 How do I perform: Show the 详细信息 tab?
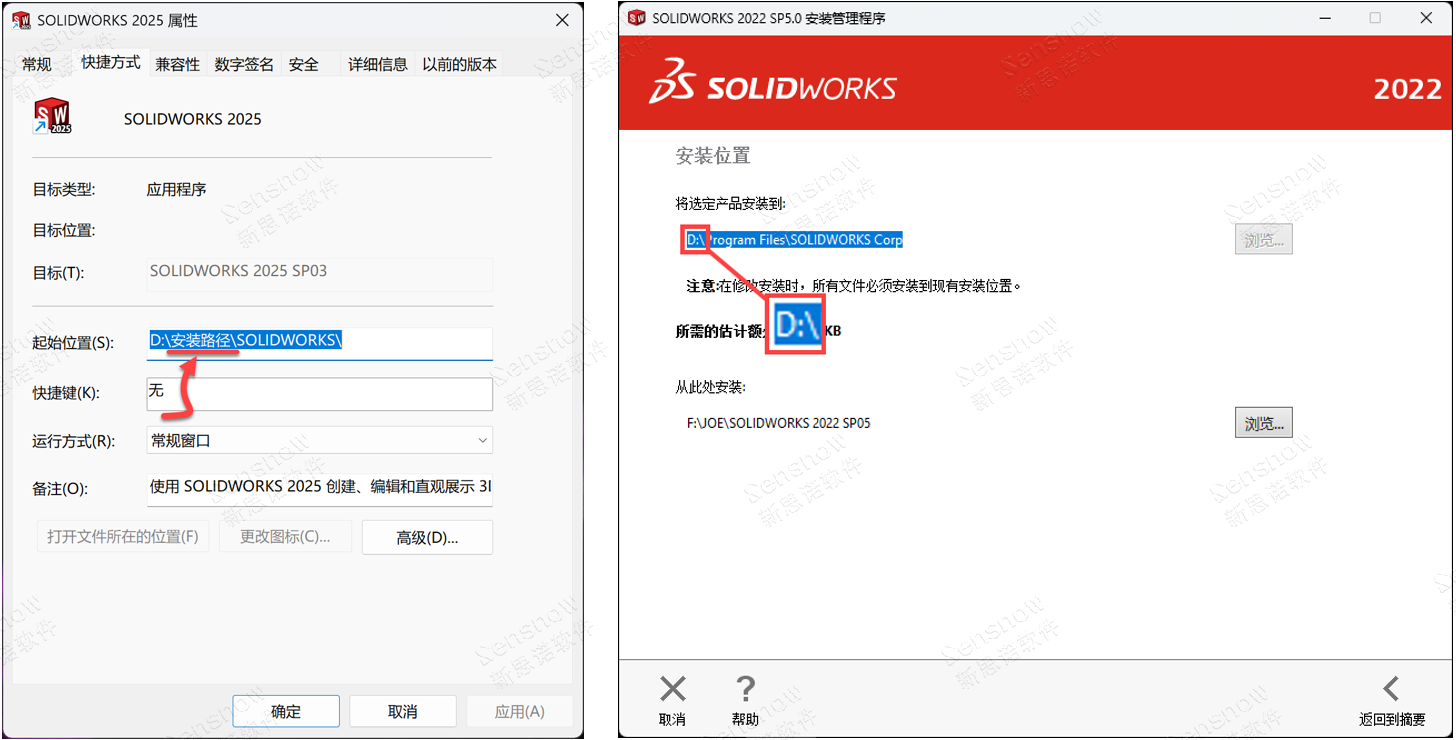pos(377,64)
